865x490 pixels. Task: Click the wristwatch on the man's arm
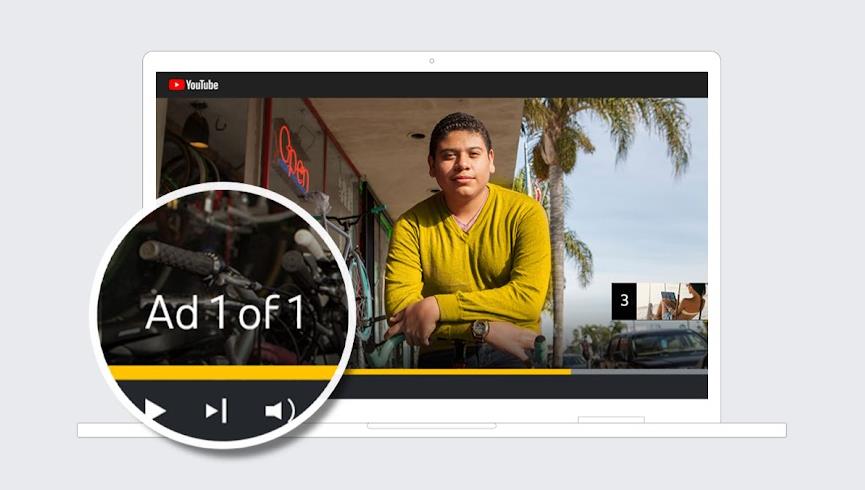[480, 330]
